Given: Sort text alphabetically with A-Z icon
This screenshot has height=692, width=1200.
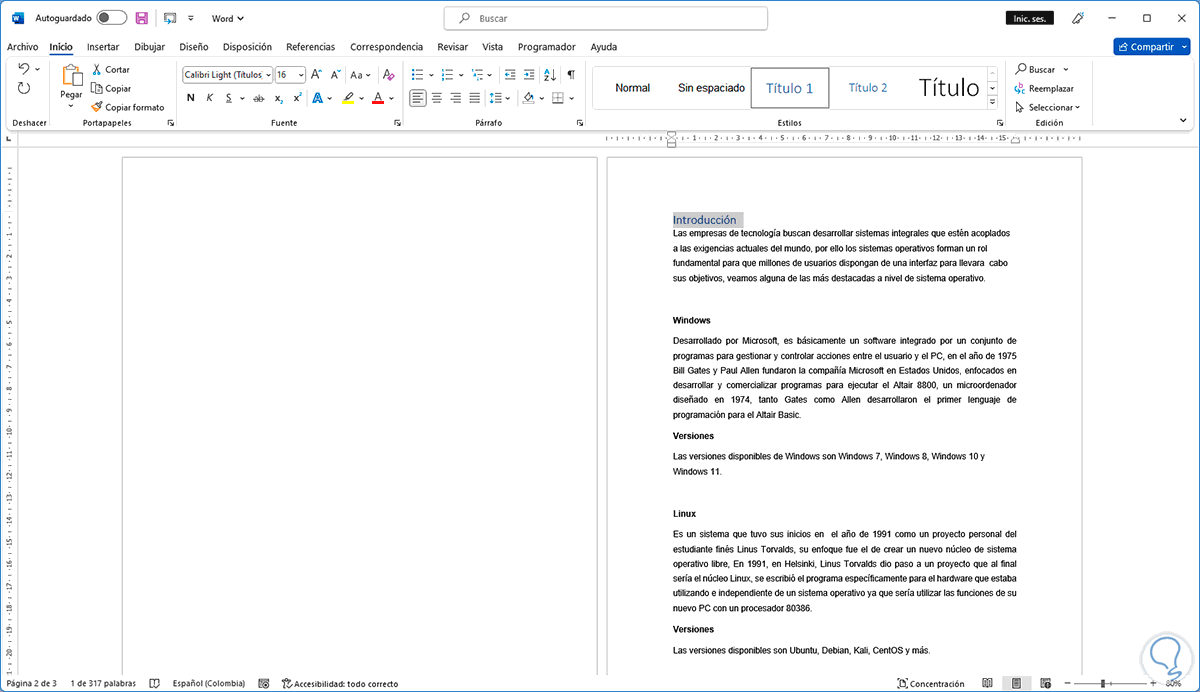Looking at the screenshot, I should [x=550, y=74].
